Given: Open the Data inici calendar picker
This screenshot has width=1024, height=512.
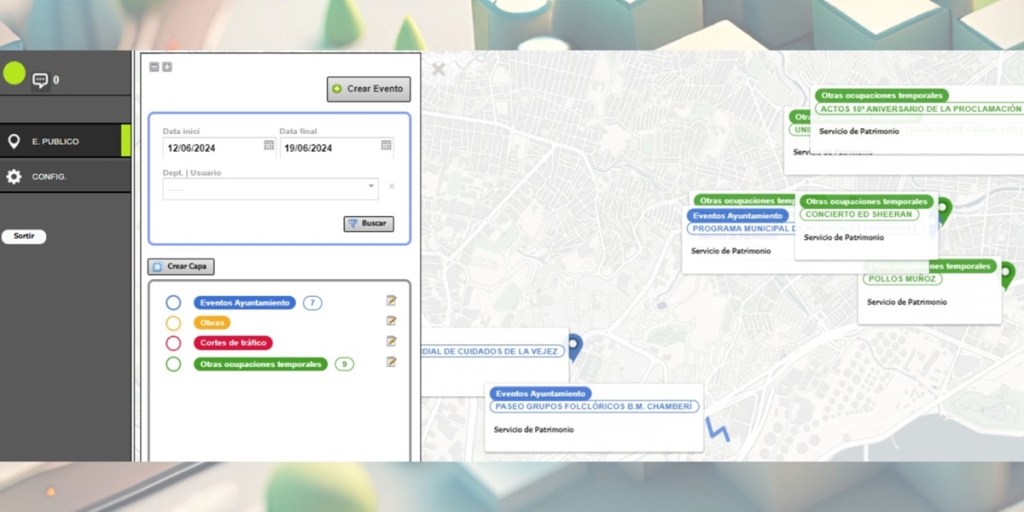Looking at the screenshot, I should point(269,146).
